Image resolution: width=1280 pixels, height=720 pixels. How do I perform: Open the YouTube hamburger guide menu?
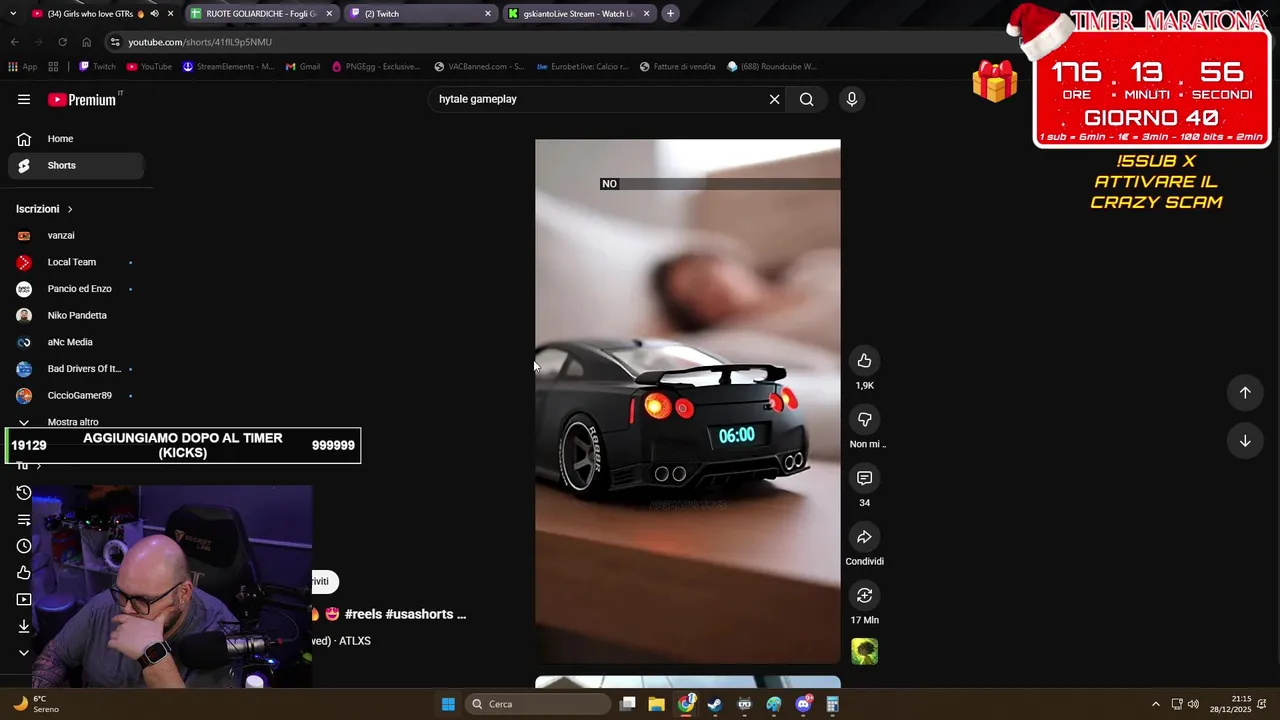24,99
